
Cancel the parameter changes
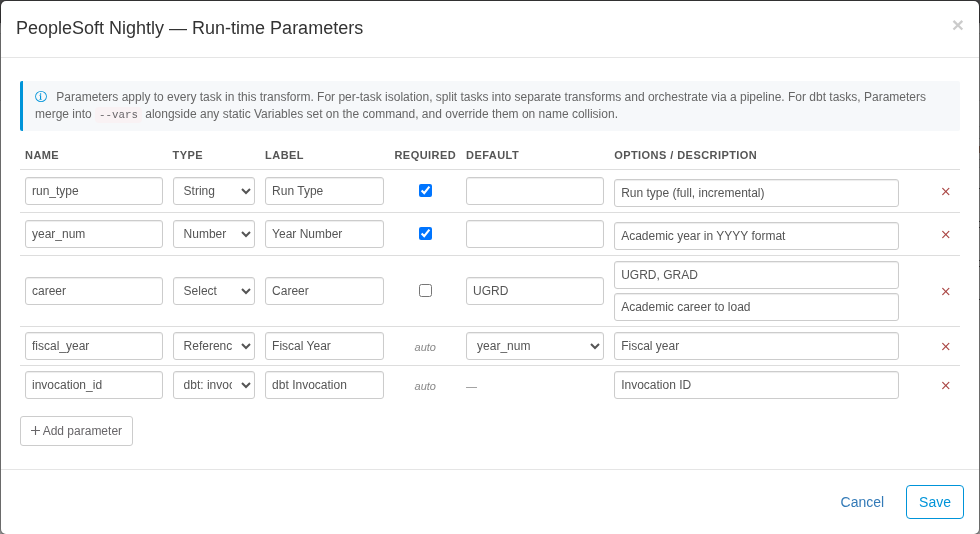pyautogui.click(x=862, y=502)
